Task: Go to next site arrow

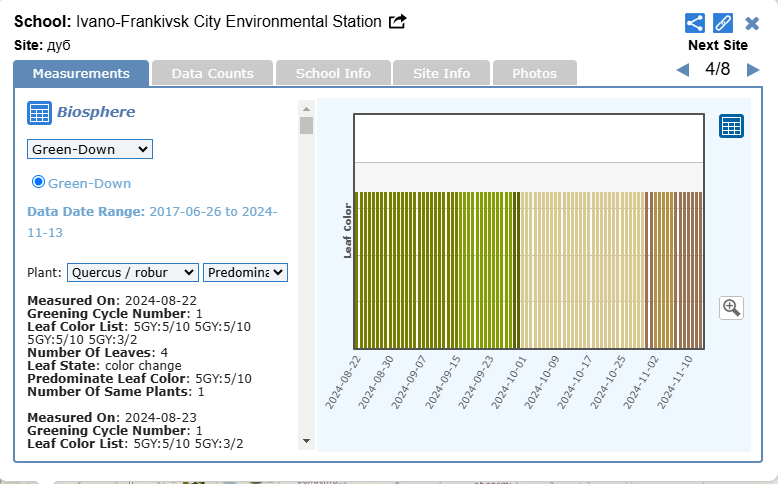Action: (x=753, y=70)
